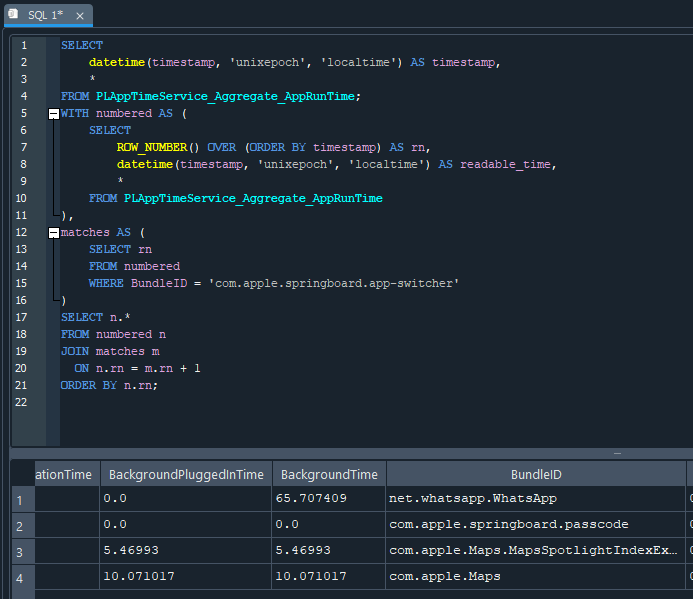The width and height of the screenshot is (693, 599).
Task: Select result row 2 header
Action: coord(17,524)
